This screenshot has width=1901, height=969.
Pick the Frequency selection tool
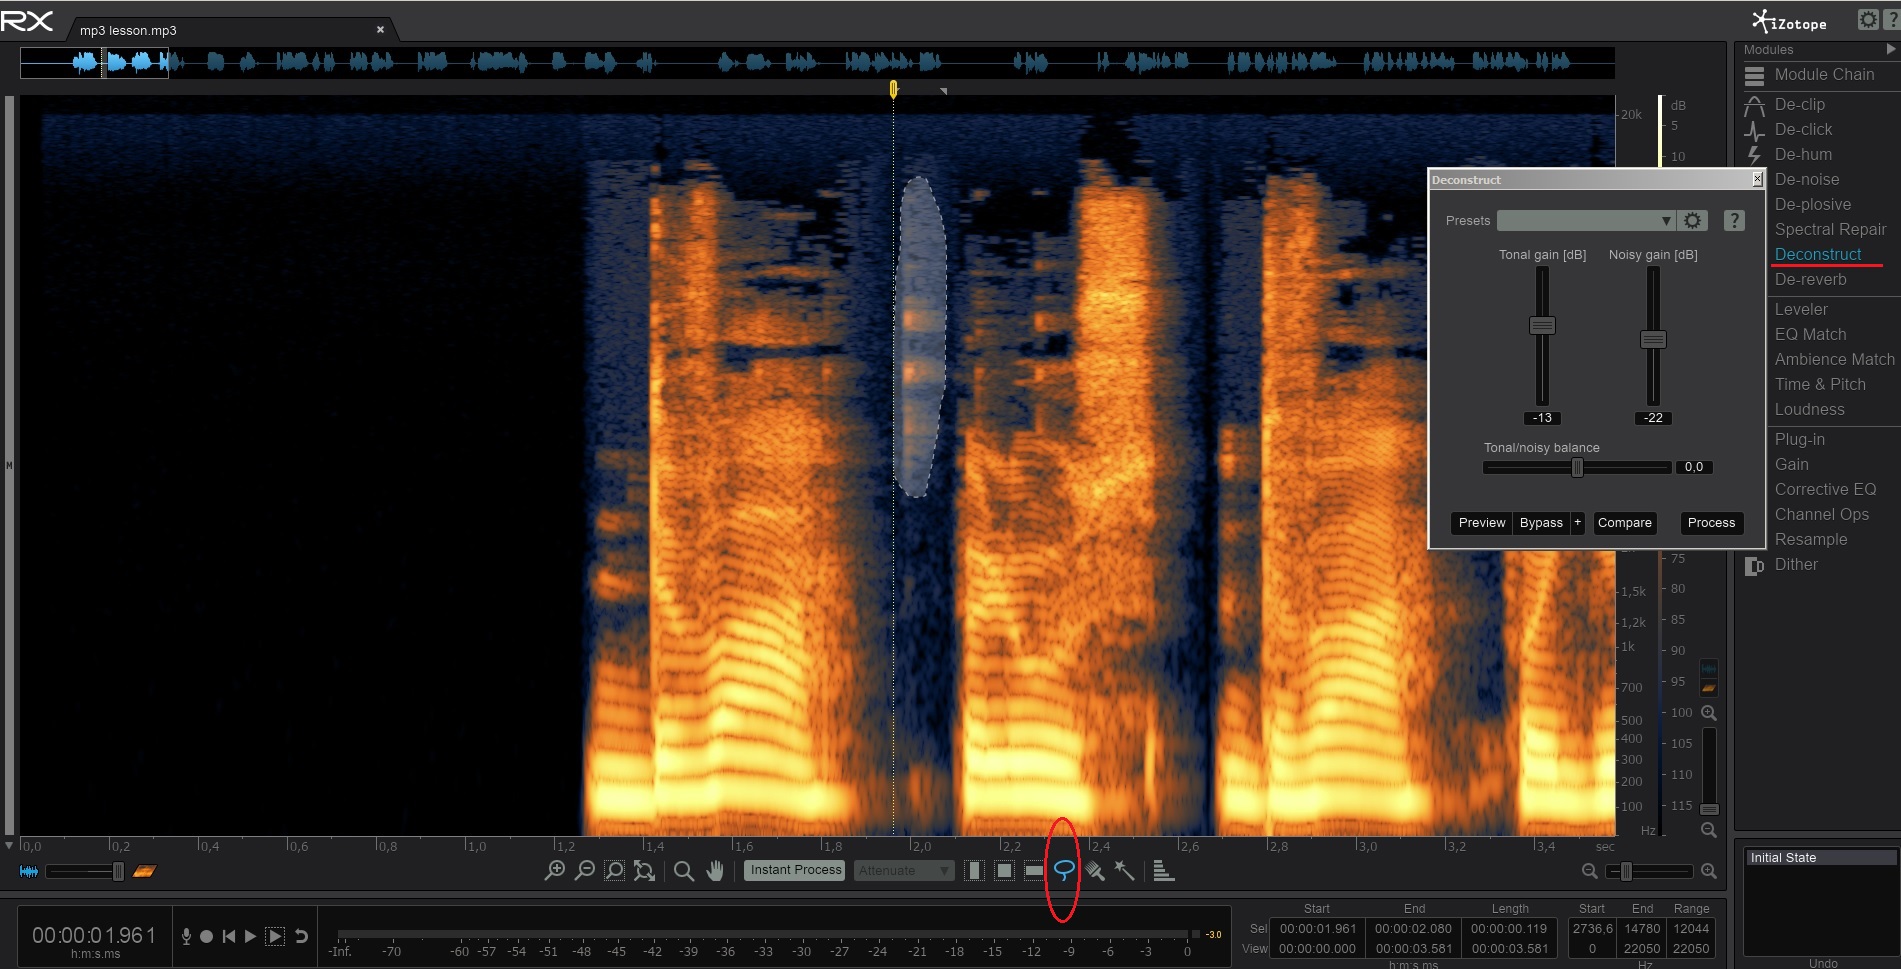pos(1034,871)
